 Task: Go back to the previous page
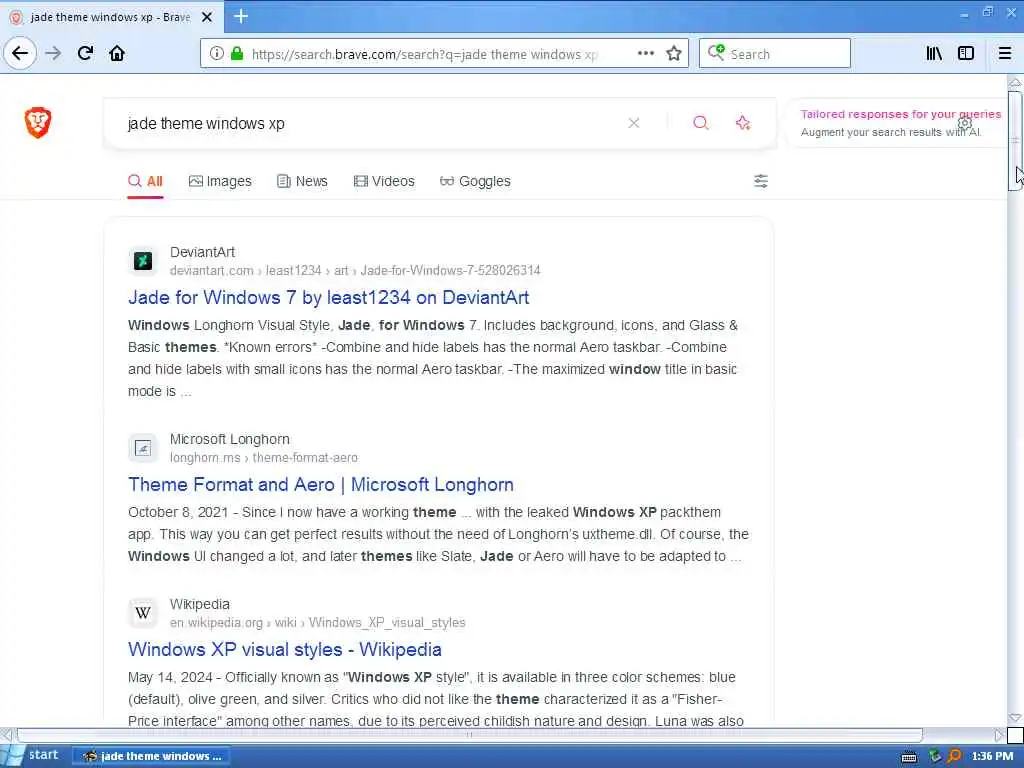(20, 53)
